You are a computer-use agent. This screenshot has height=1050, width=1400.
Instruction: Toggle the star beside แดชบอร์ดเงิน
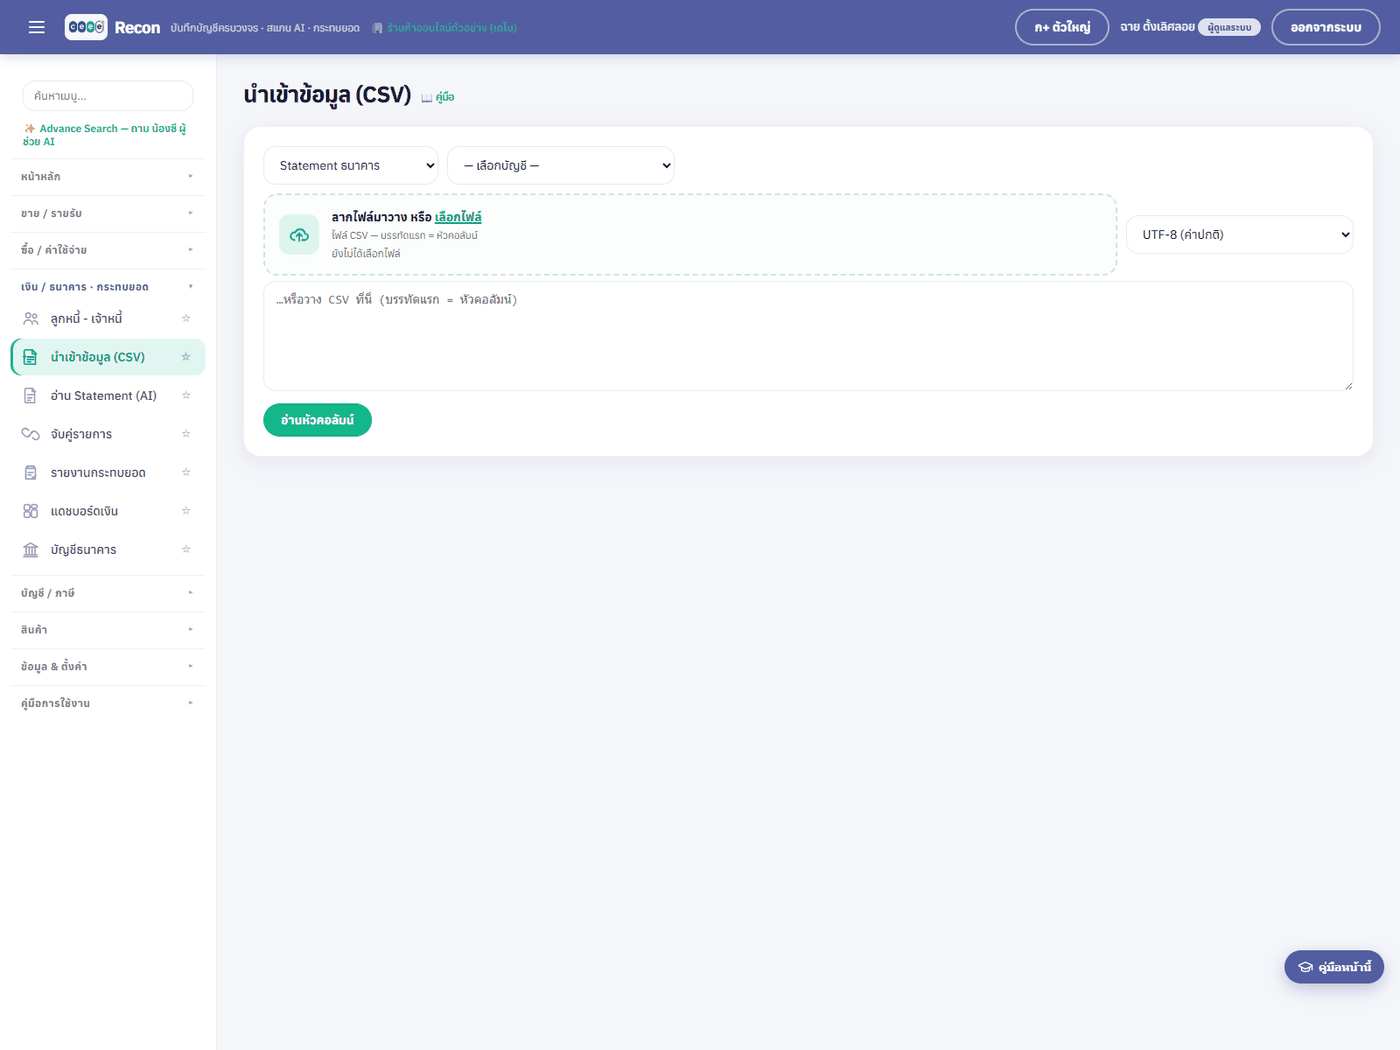186,511
